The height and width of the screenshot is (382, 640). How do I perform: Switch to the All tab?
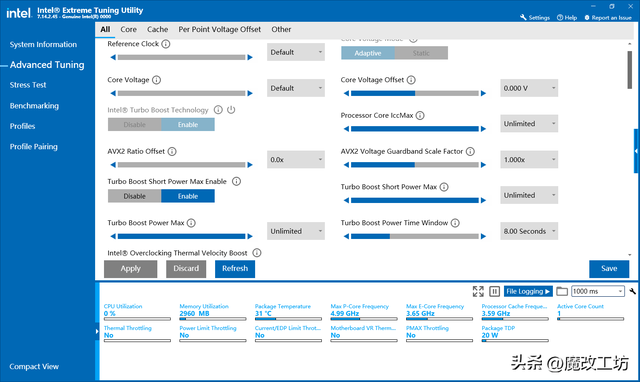105,29
